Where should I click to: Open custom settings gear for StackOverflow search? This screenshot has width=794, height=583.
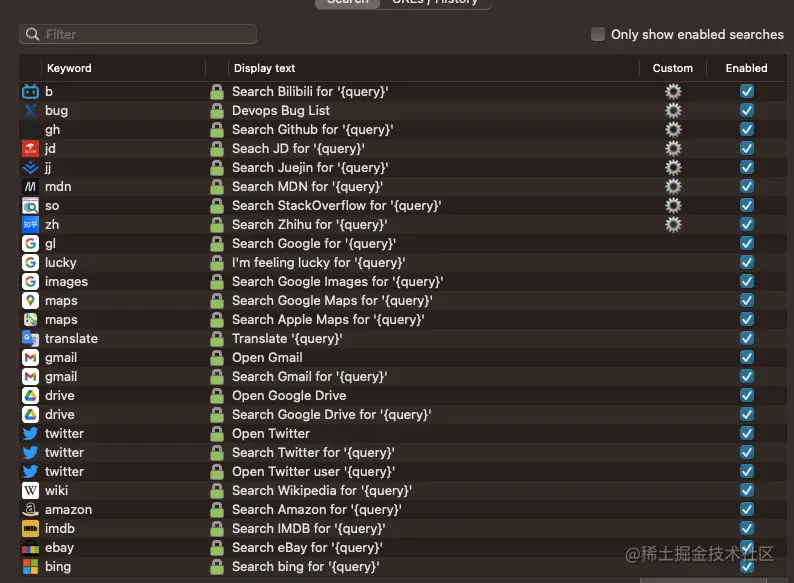(673, 206)
